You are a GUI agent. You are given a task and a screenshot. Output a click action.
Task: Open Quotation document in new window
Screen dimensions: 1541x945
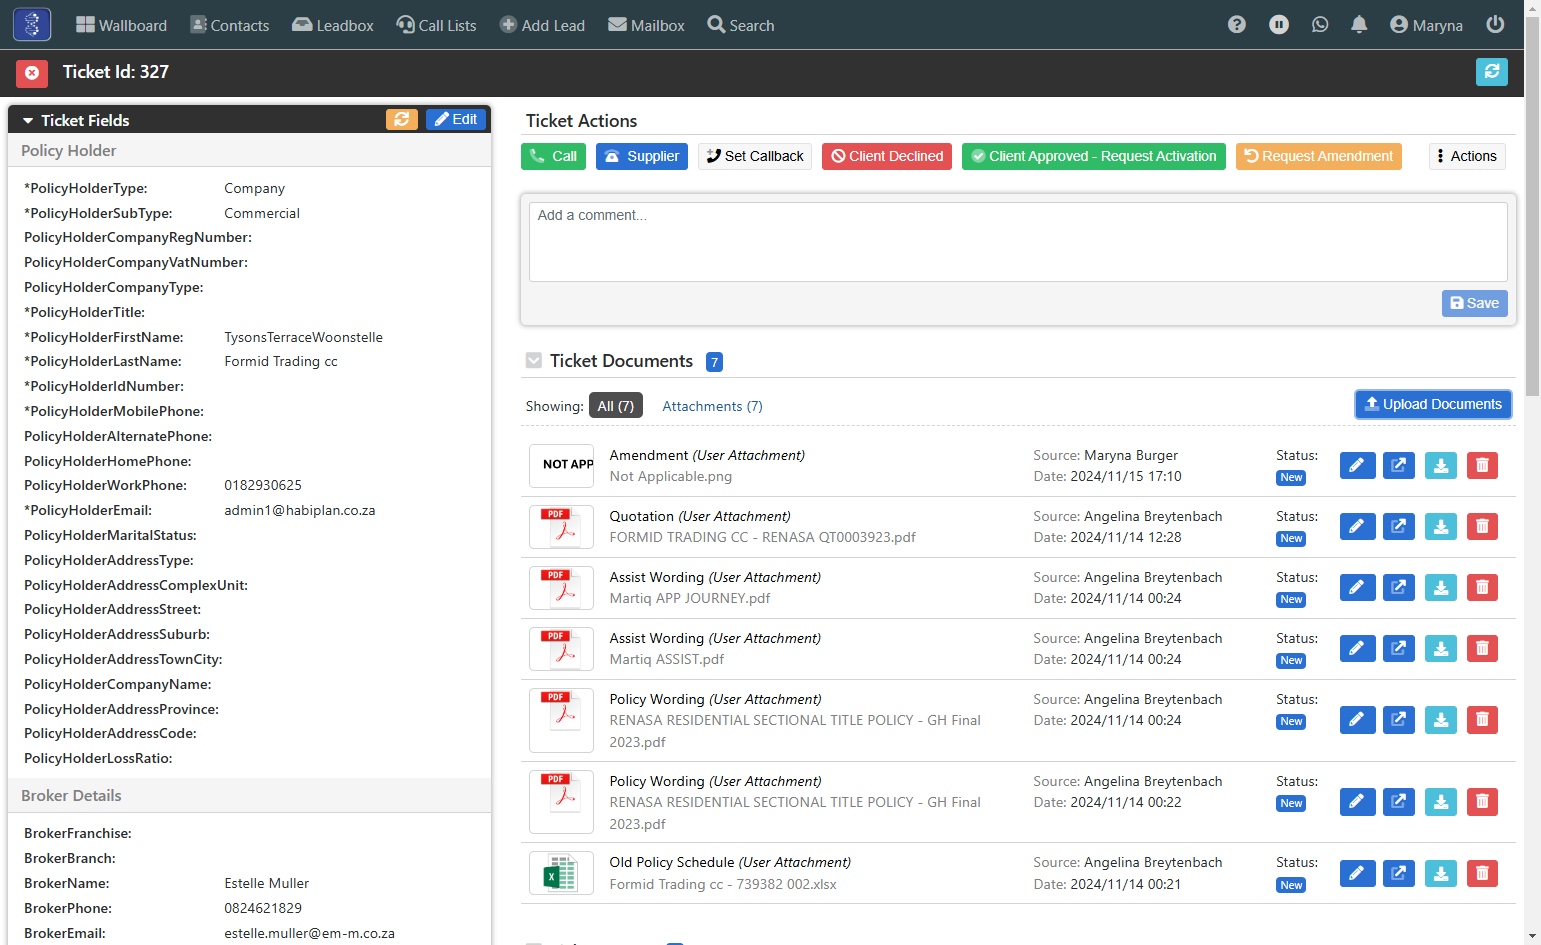point(1399,526)
